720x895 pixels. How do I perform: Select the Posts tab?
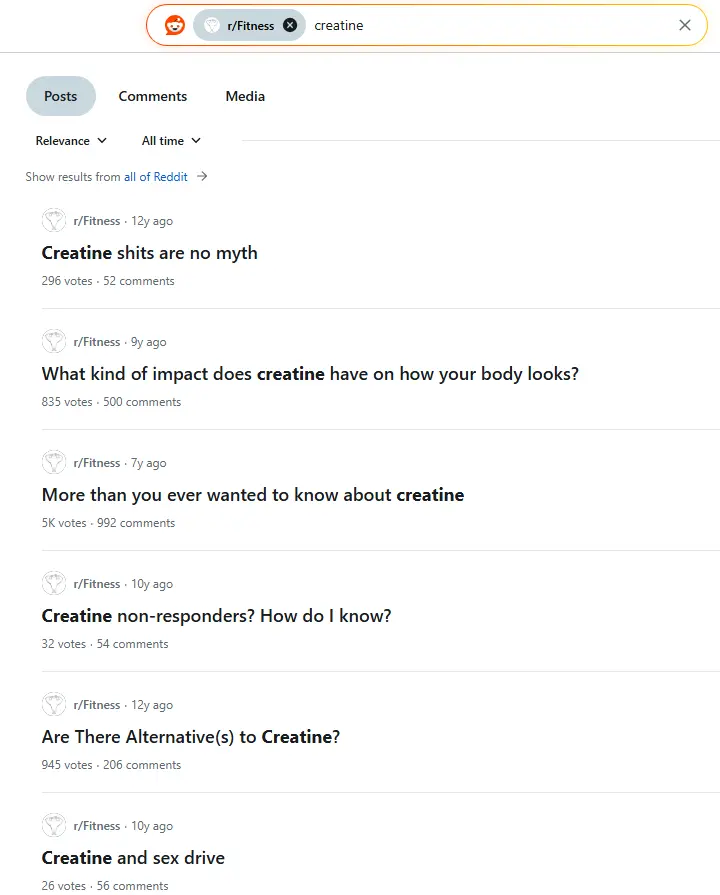[60, 97]
